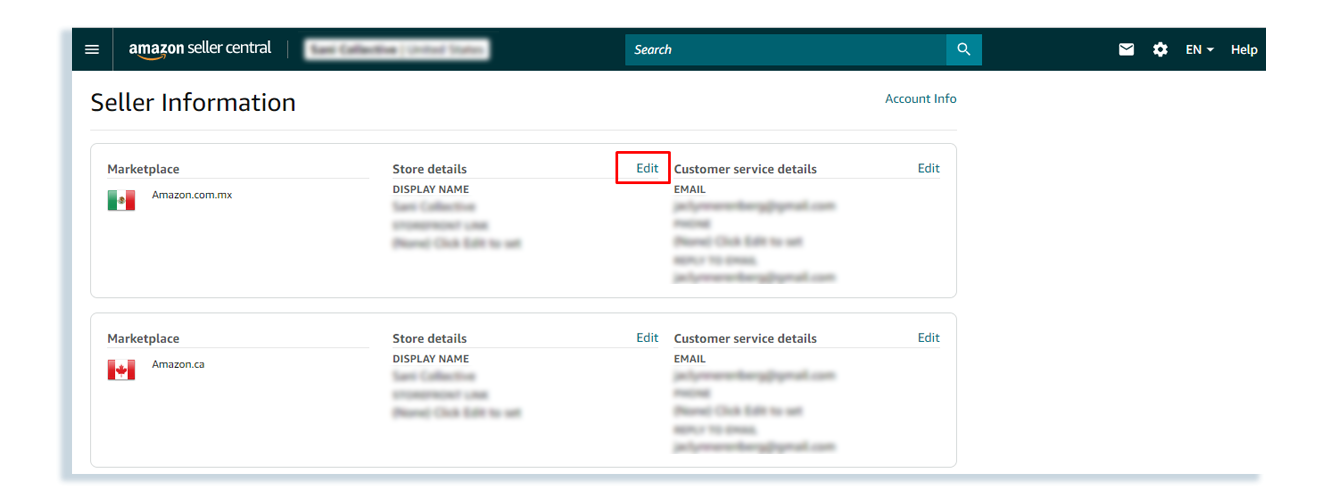This screenshot has height=501, width=1338.
Task: Click the Canada flag icon
Action: point(121,370)
